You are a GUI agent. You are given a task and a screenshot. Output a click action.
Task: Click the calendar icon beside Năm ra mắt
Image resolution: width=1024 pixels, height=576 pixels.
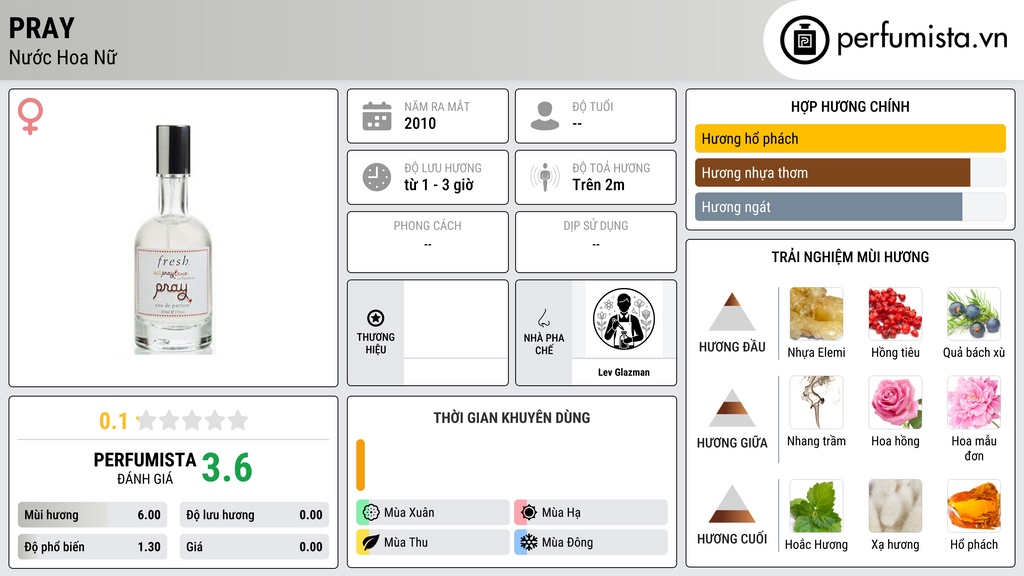[377, 116]
